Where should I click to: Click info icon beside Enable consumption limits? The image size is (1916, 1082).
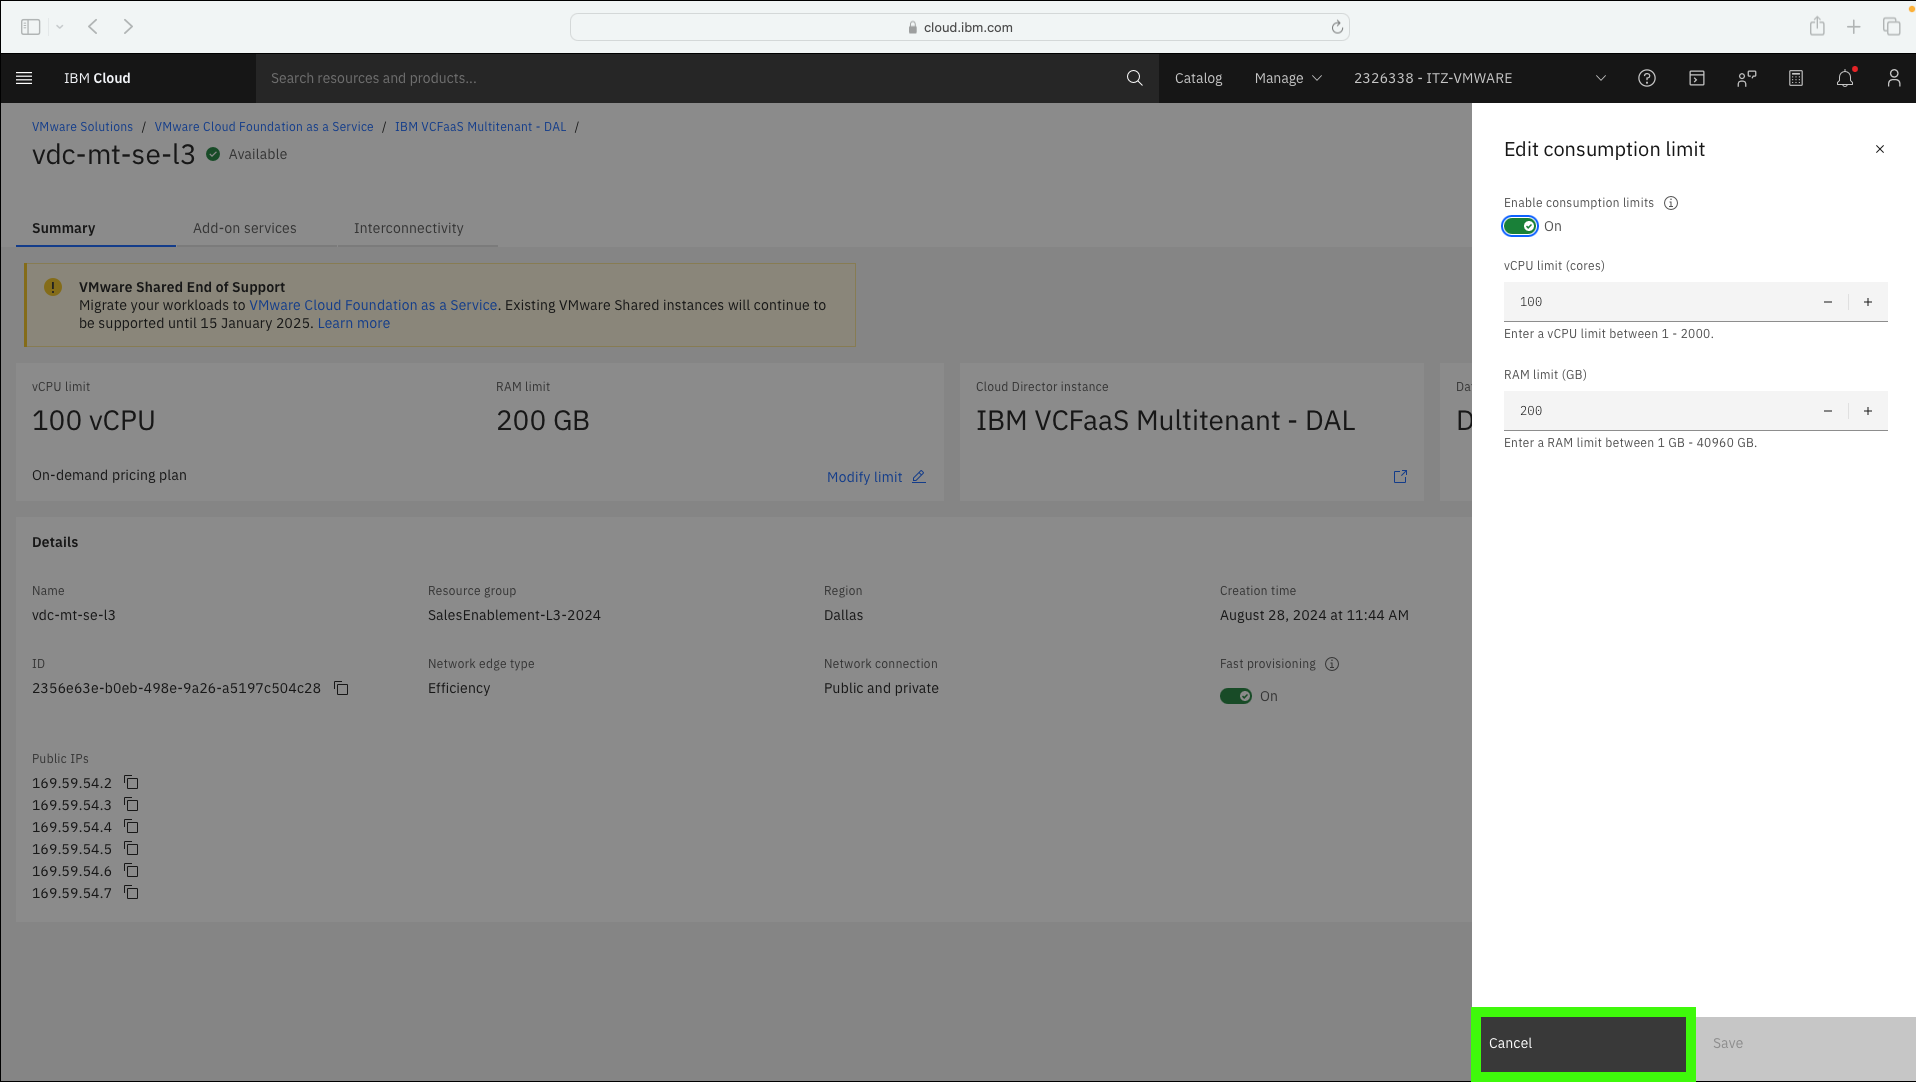click(1671, 203)
